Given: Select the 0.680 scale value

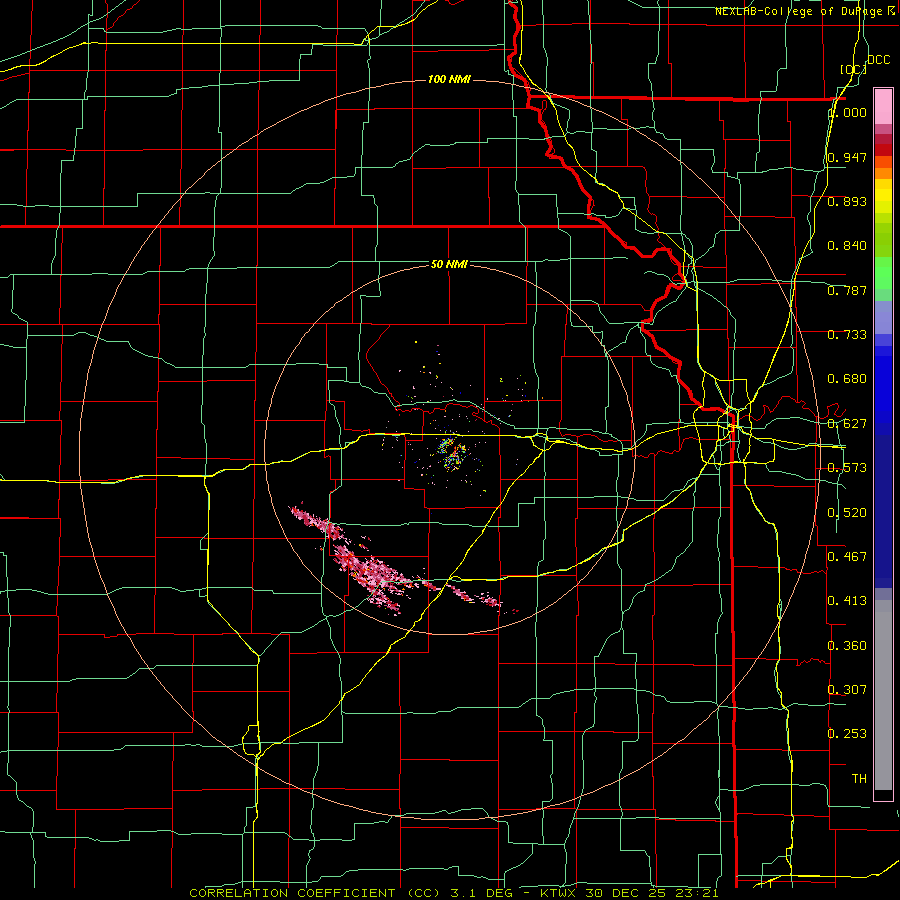Looking at the screenshot, I should (847, 379).
